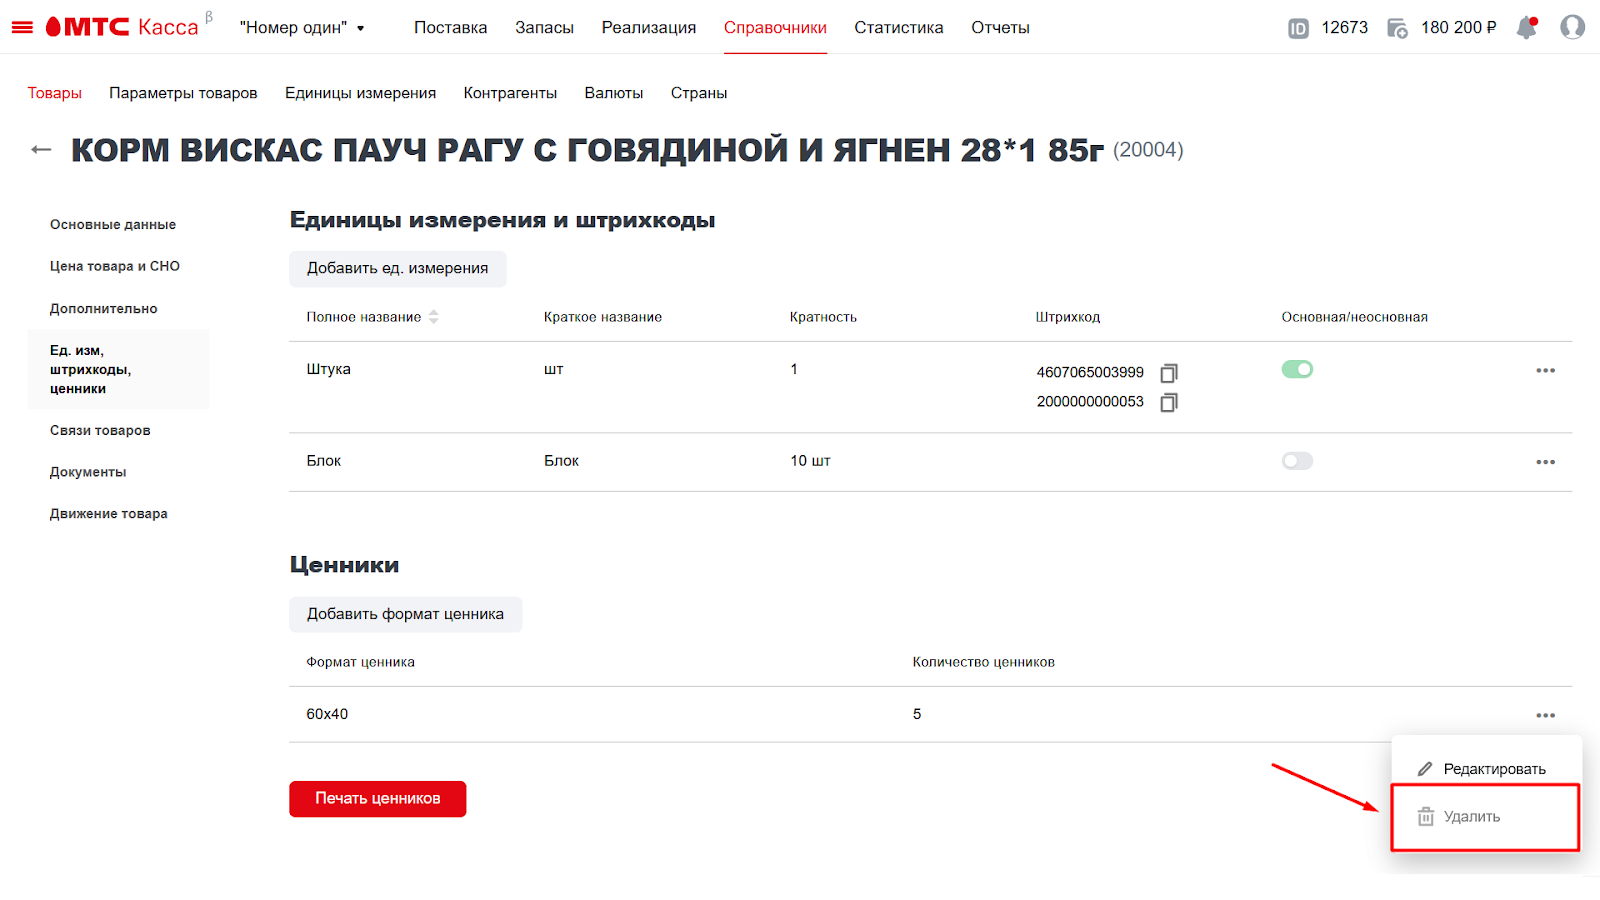Click the Штука unit name cell

click(x=328, y=369)
